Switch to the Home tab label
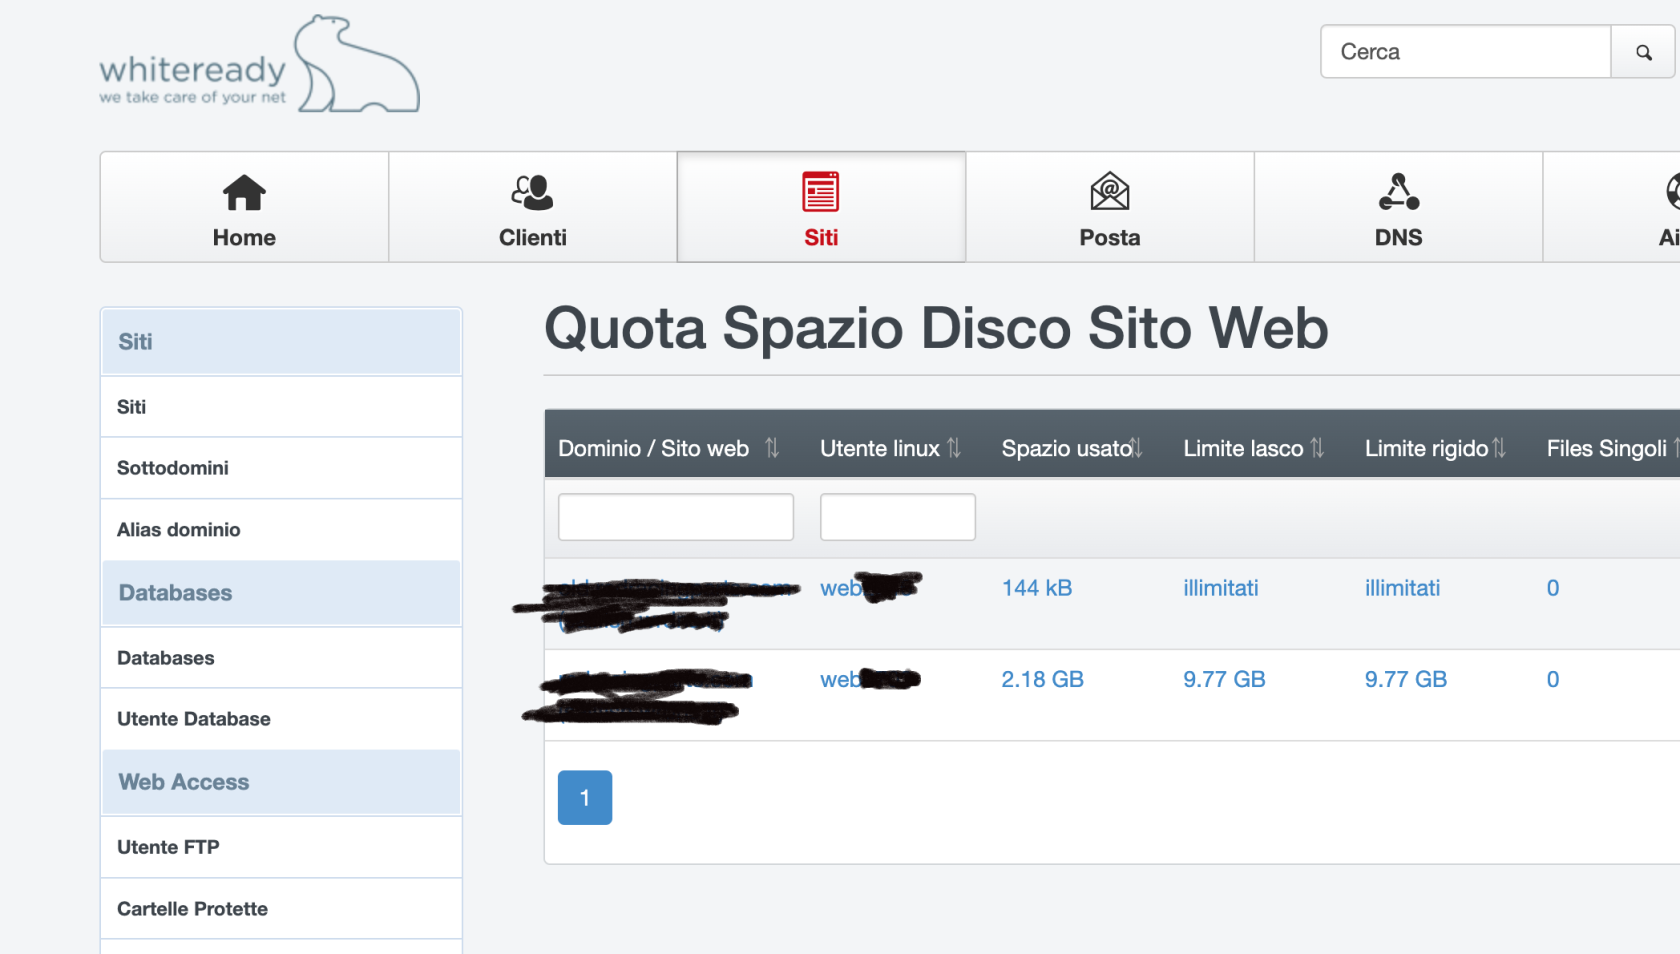Screen dimensions: 1680x954 point(244,238)
